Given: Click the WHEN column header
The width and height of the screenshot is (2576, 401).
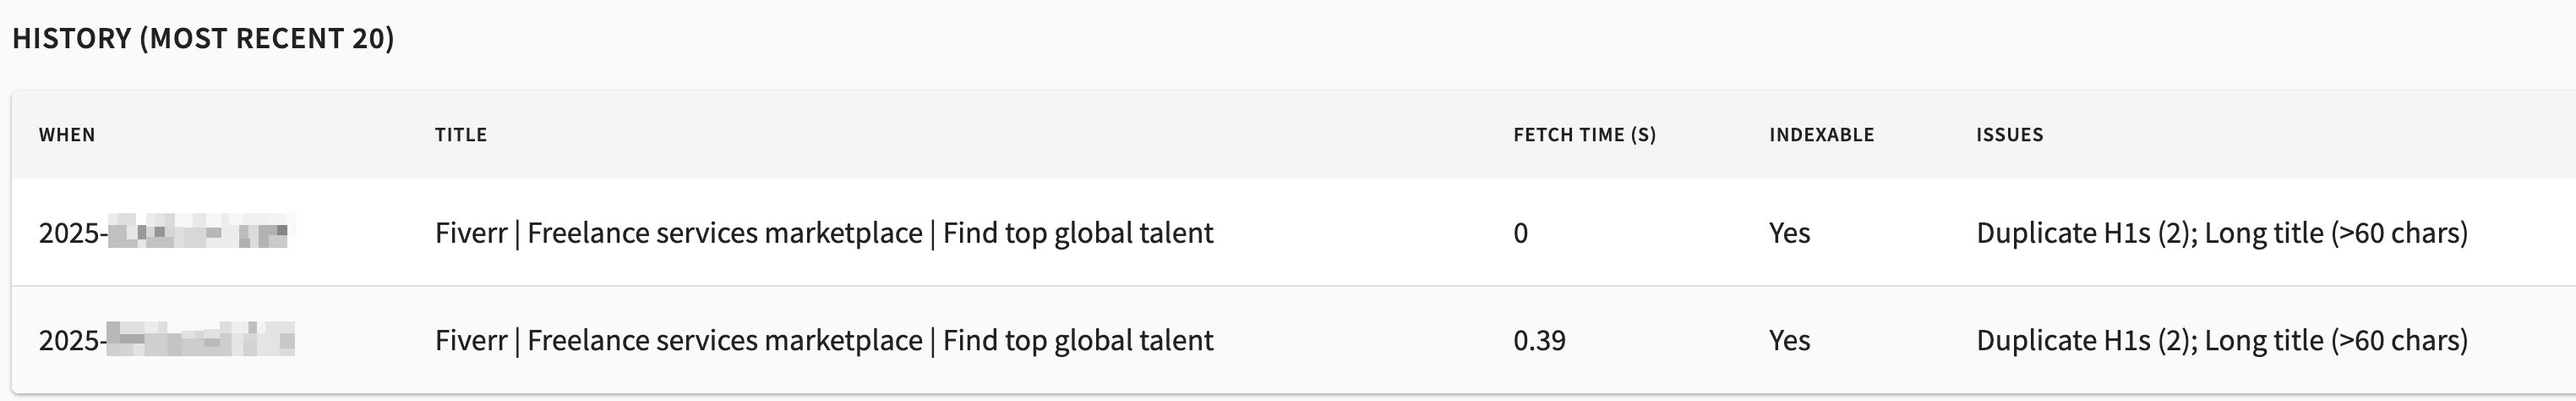Looking at the screenshot, I should point(67,135).
